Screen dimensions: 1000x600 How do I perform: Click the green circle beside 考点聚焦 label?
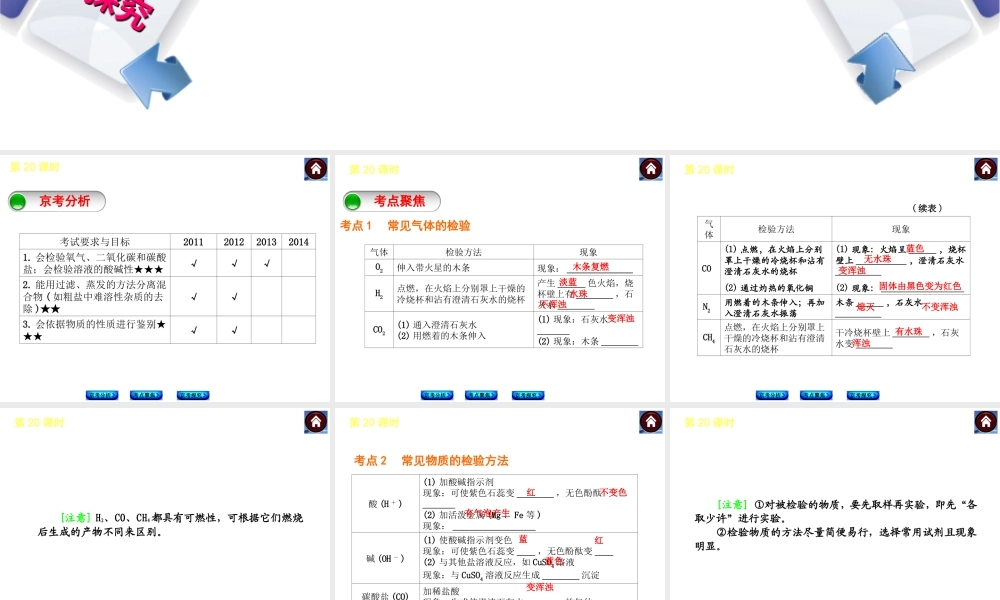pos(353,202)
